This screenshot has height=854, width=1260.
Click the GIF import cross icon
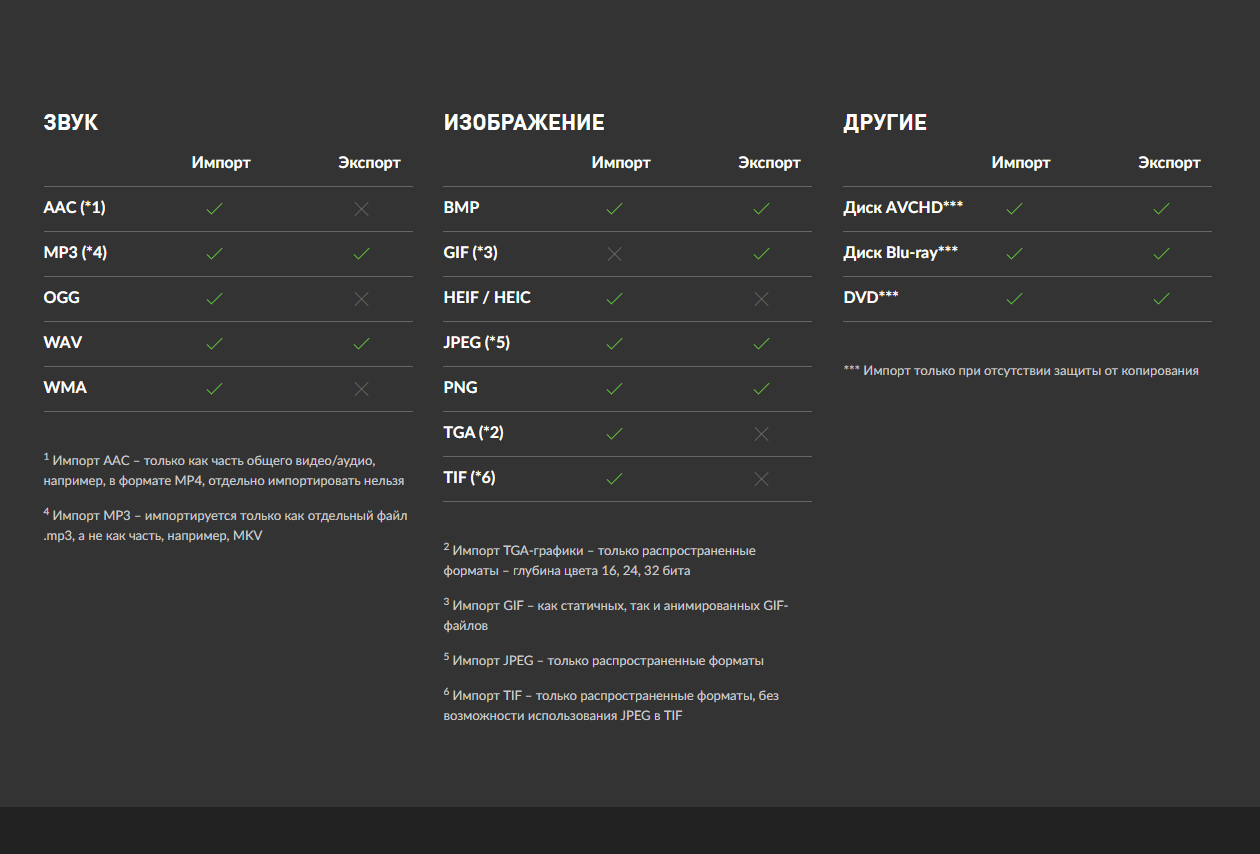pyautogui.click(x=614, y=254)
